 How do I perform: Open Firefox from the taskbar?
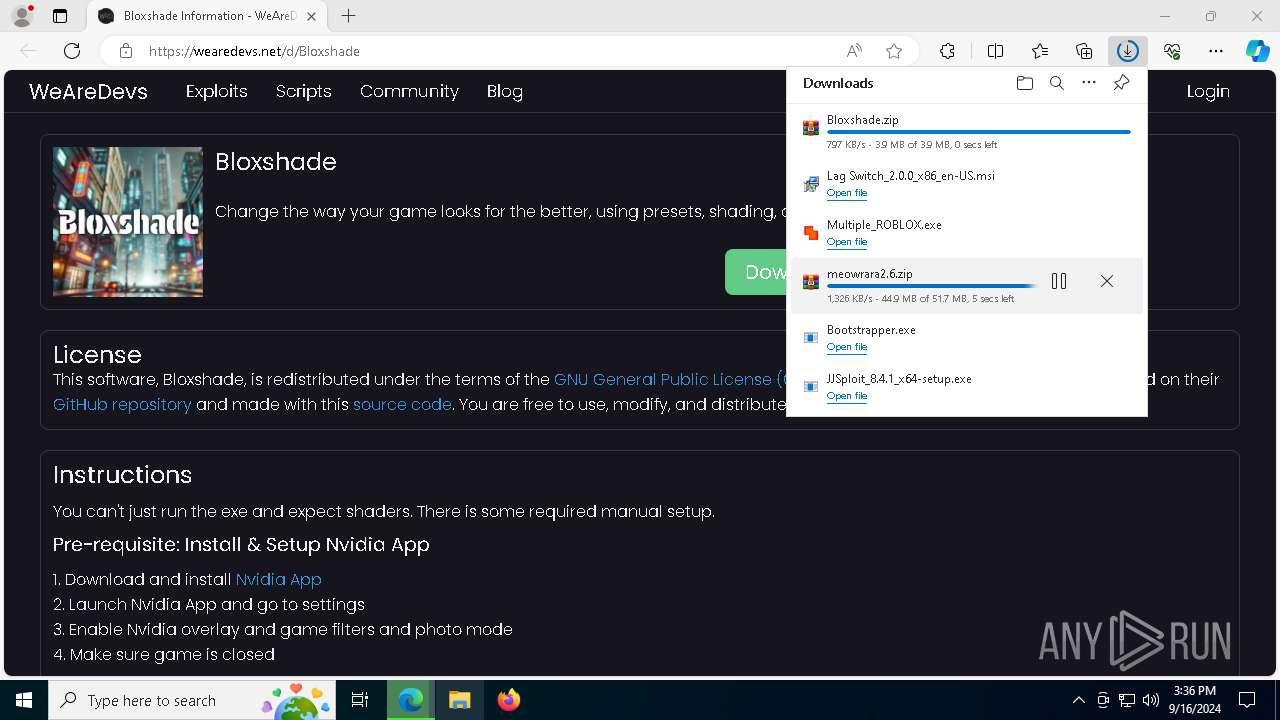pos(508,700)
